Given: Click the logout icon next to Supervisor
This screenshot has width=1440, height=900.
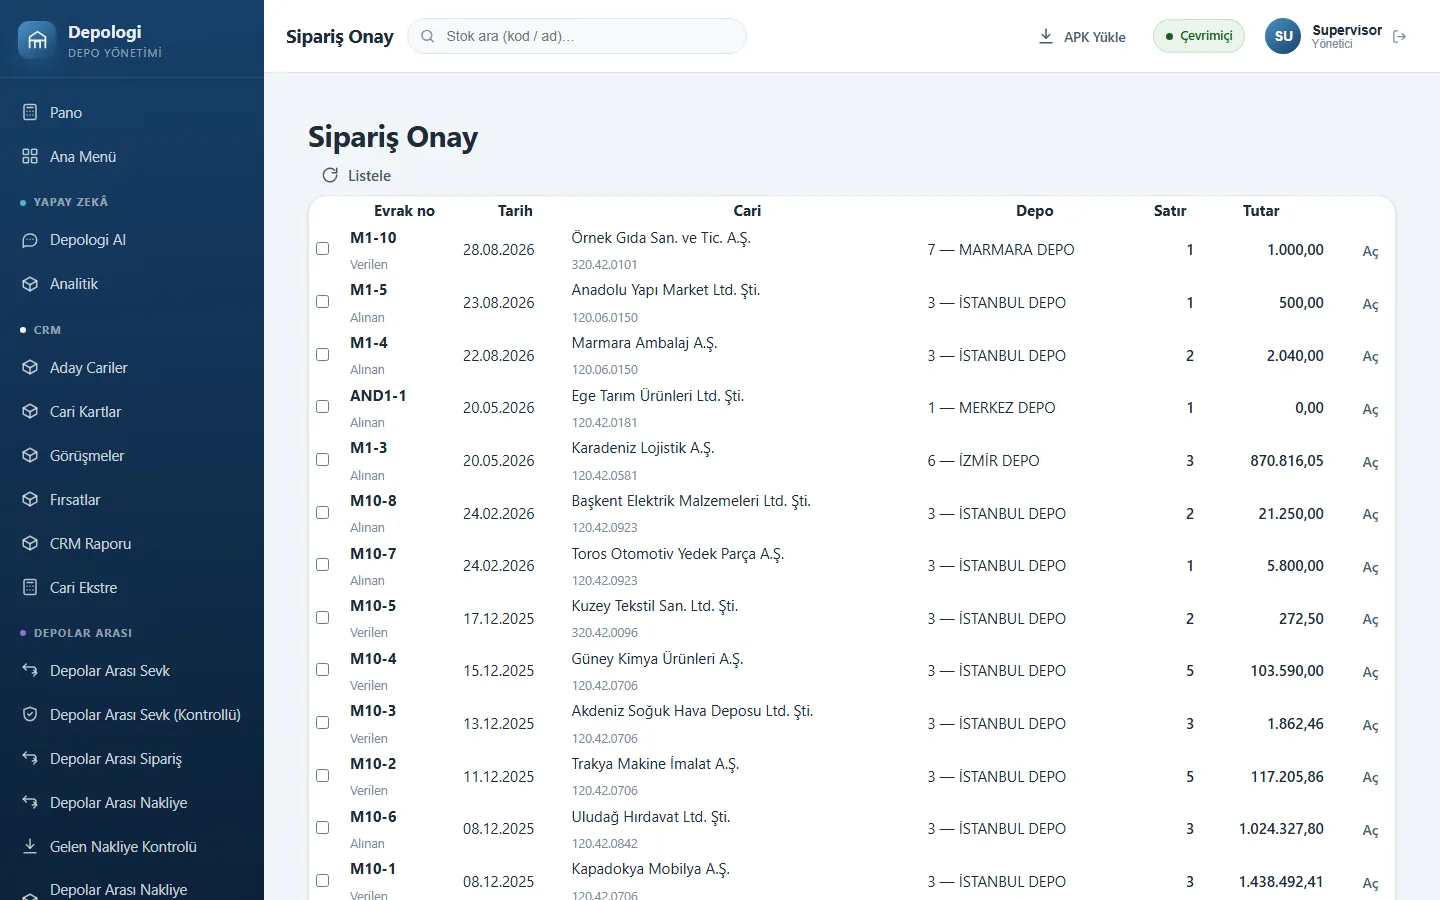Looking at the screenshot, I should 1399,36.
